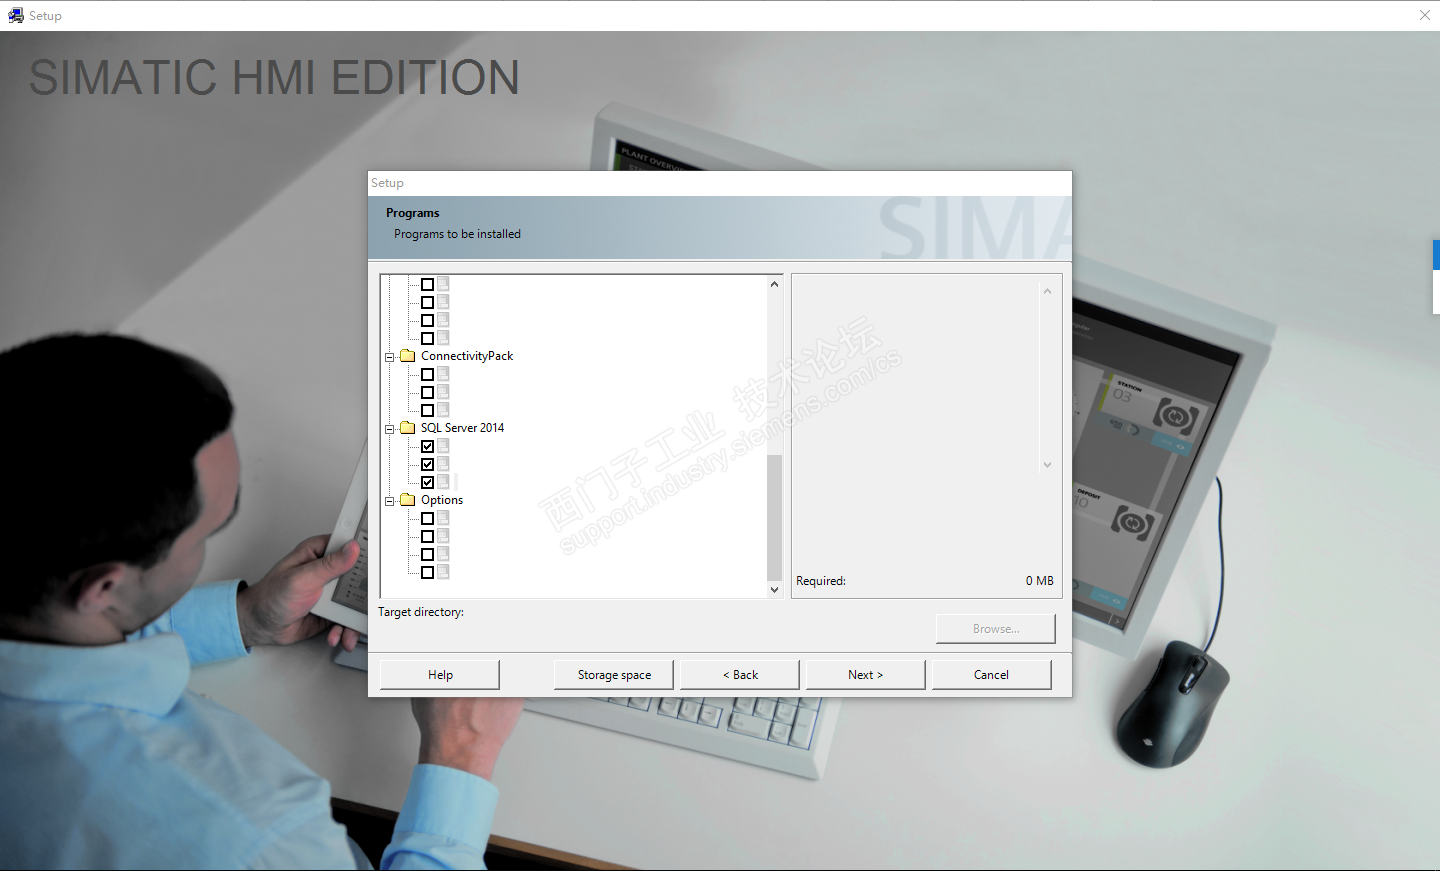Enable the first checkbox under ConnectivityPack
This screenshot has height=871, width=1440.
coord(427,374)
